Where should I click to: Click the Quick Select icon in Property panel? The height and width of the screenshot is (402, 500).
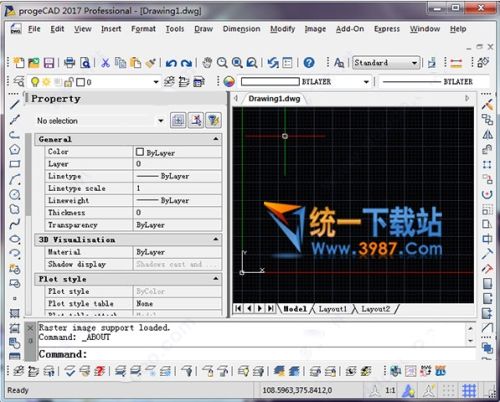tap(213, 120)
